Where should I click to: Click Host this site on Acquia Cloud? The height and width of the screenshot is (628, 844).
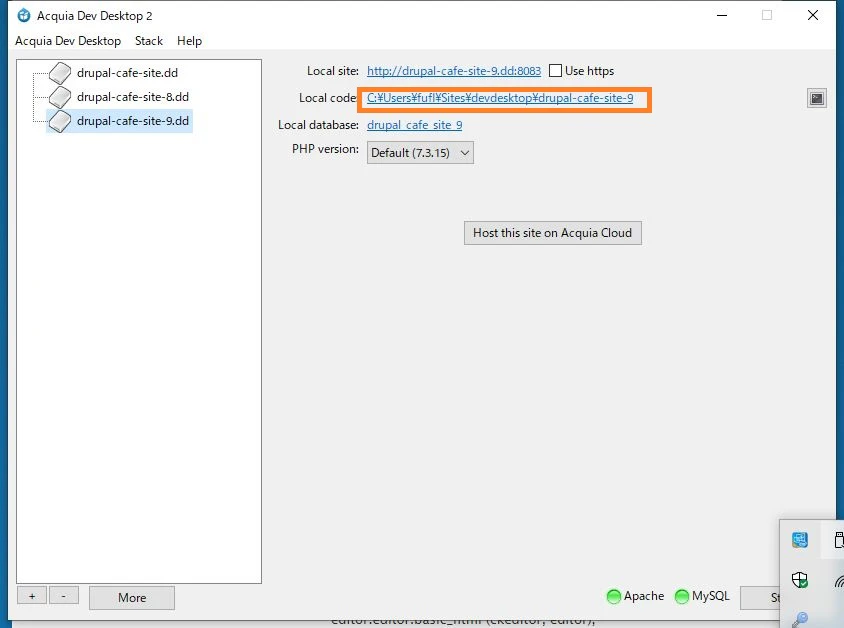pyautogui.click(x=553, y=233)
